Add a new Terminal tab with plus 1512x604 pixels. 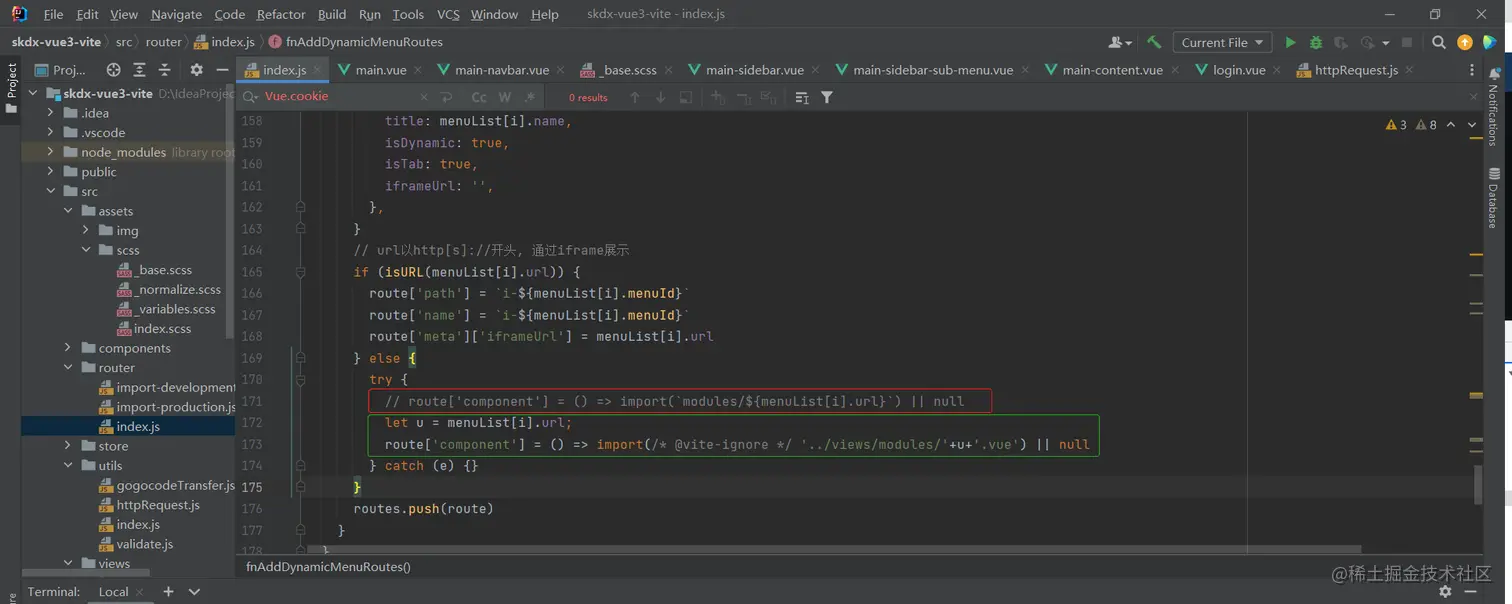pos(168,591)
